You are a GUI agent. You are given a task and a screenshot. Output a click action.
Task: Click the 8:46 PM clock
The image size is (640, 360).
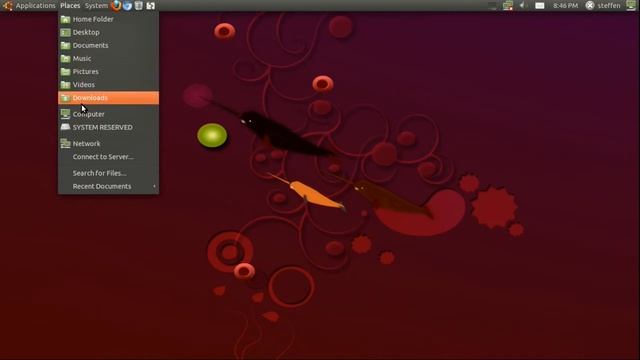tap(565, 5)
